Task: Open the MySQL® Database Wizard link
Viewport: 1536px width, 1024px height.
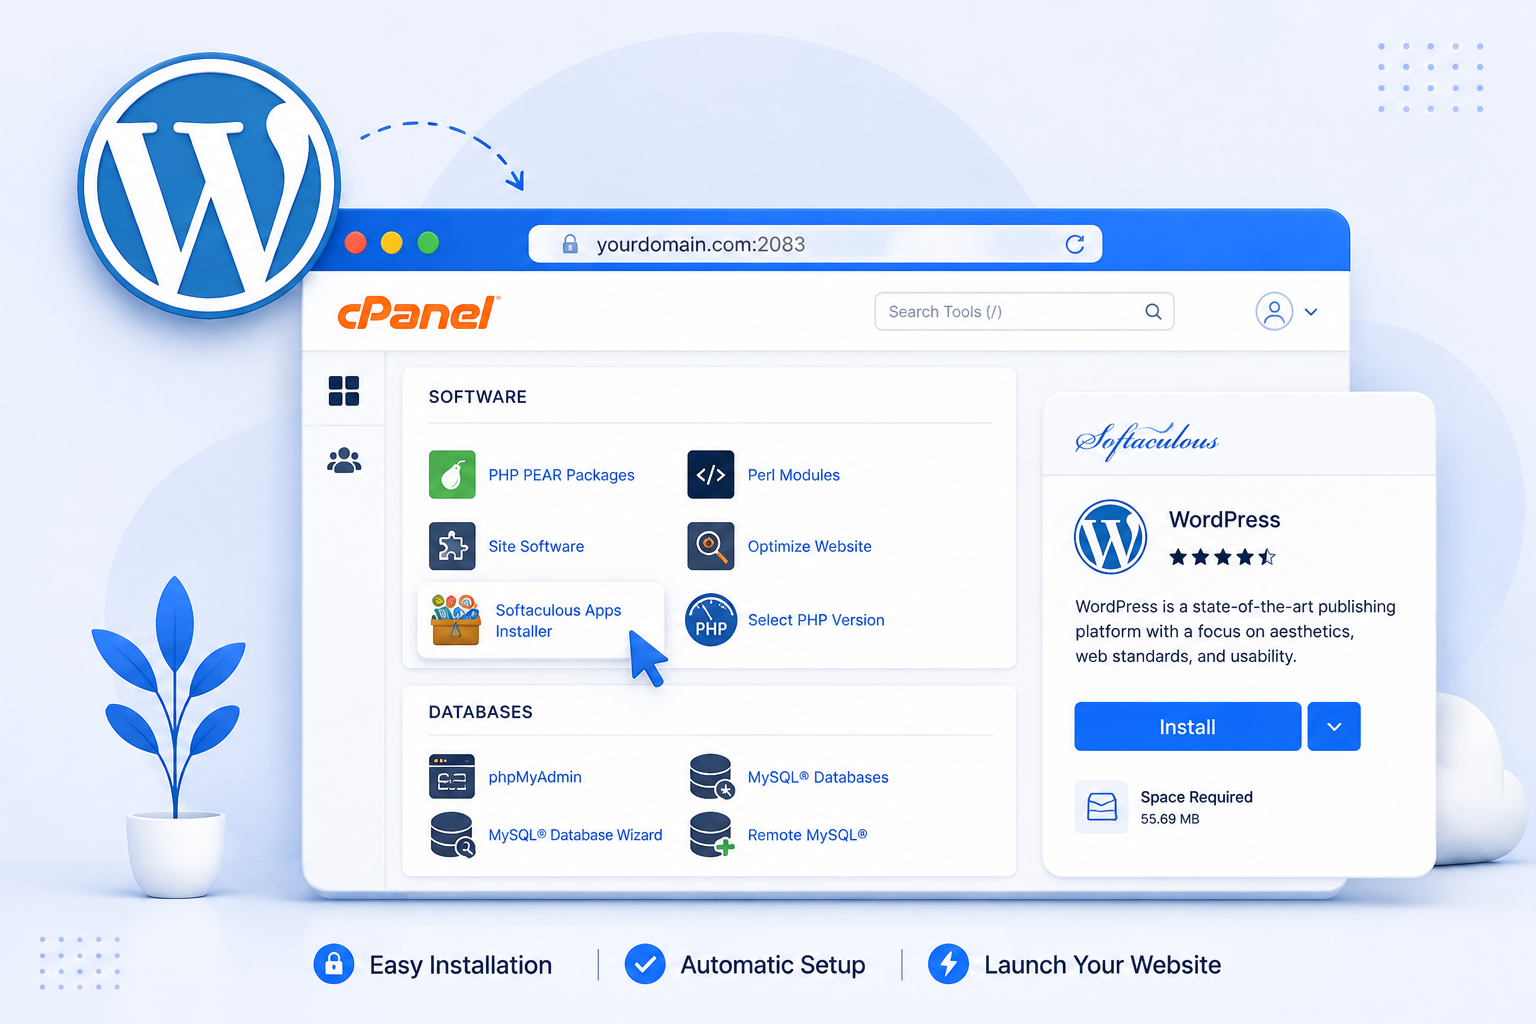Action: pyautogui.click(x=575, y=835)
